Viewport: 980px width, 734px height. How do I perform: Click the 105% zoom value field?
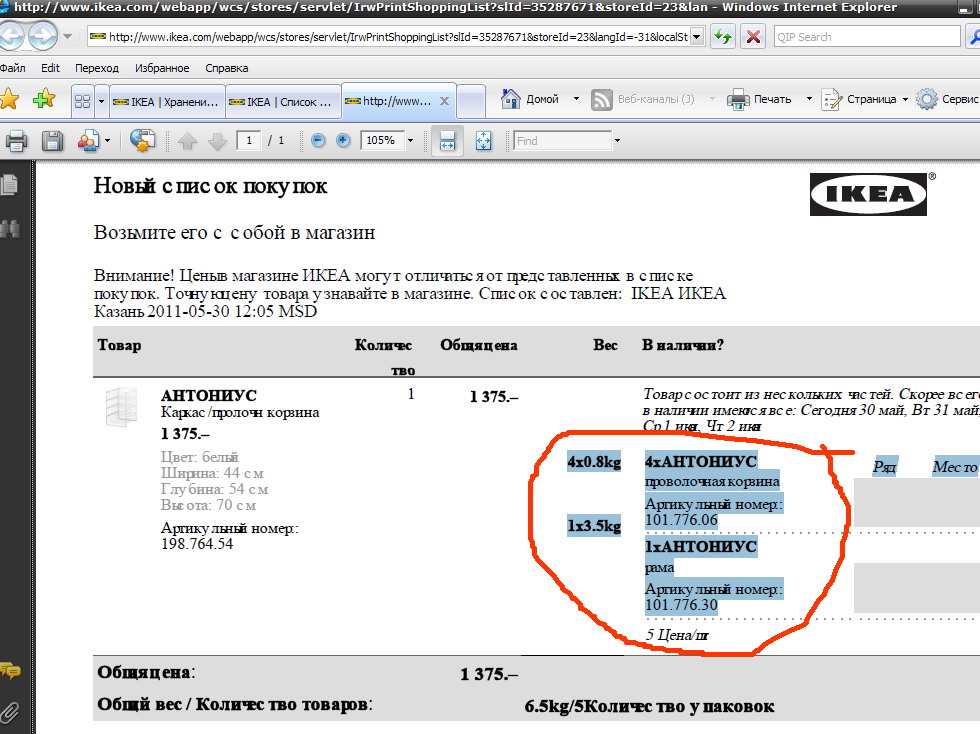click(x=381, y=141)
